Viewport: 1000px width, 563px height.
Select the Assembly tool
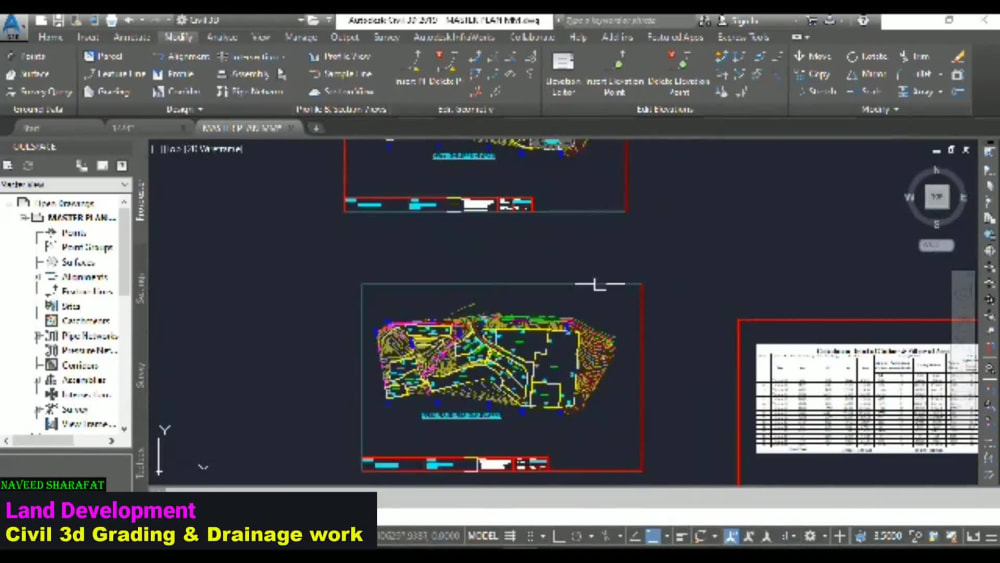click(x=243, y=74)
